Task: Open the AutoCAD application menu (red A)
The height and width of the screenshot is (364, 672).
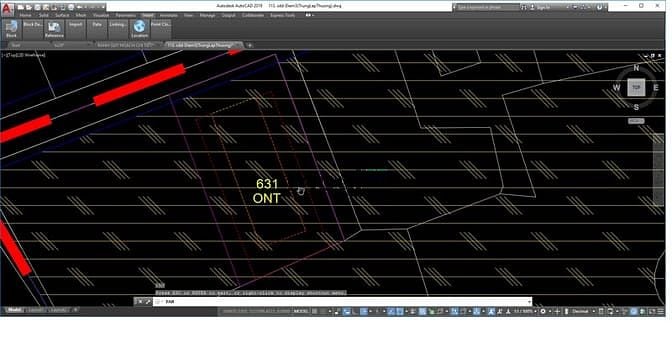Action: click(x=8, y=9)
